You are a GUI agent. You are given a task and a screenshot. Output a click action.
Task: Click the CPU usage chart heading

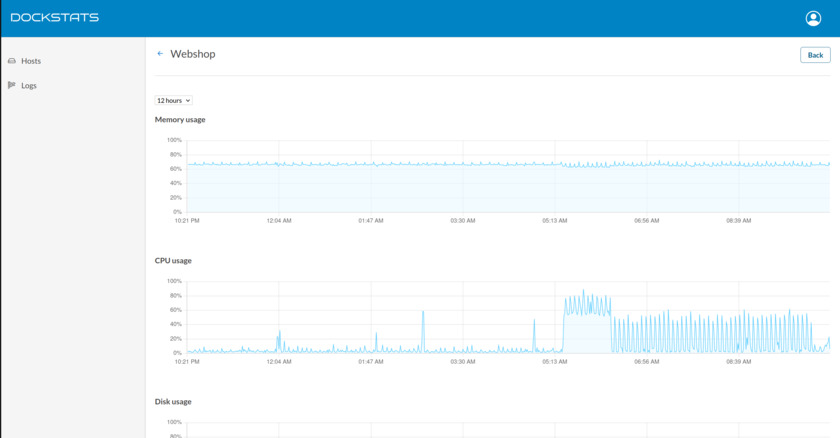173,261
